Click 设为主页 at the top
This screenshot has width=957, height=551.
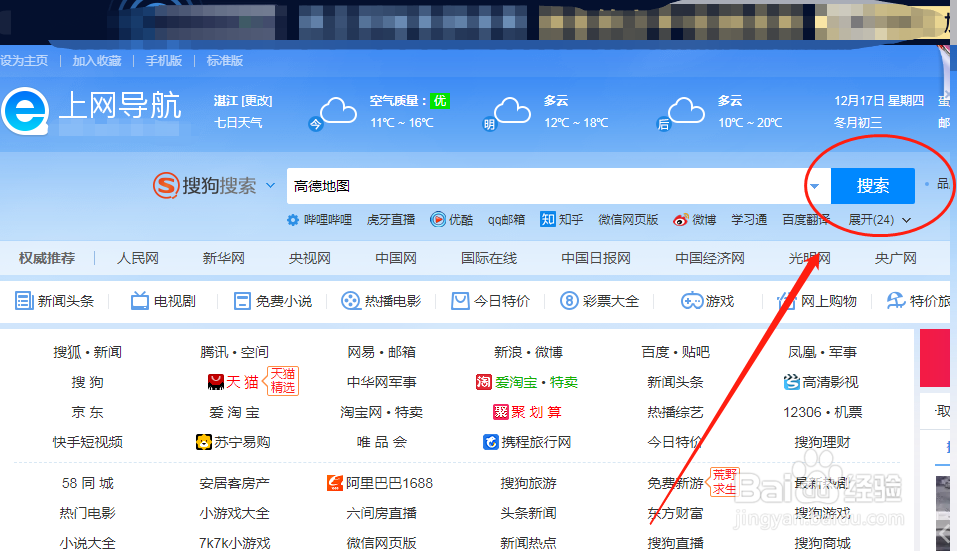pyautogui.click(x=24, y=60)
